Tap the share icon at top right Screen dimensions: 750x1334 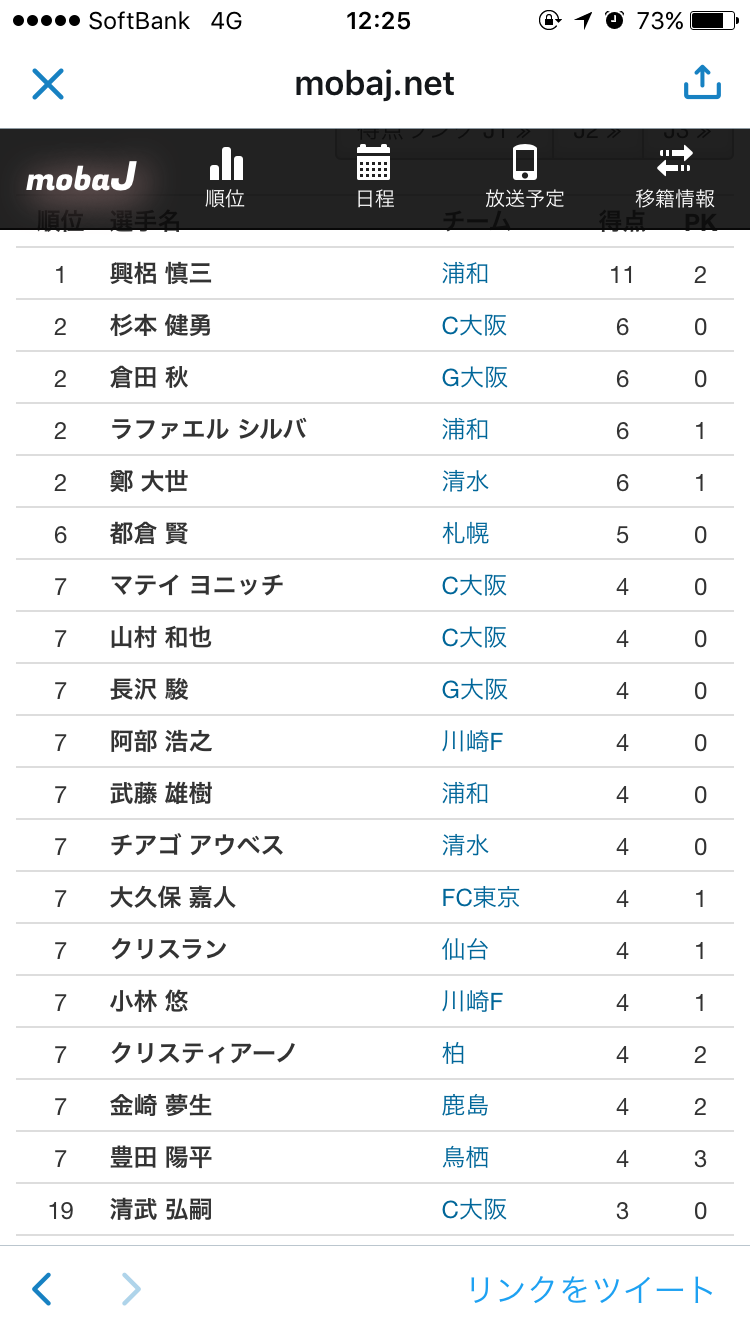point(702,82)
